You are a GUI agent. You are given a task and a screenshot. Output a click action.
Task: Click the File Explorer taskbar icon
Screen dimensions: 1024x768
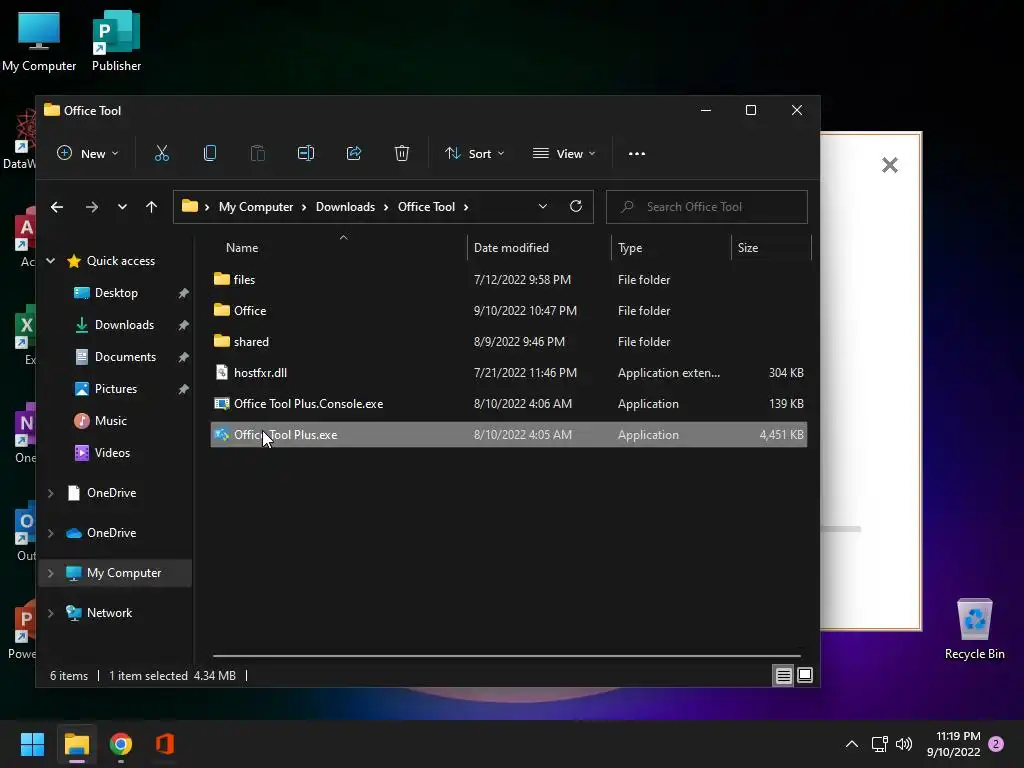click(76, 744)
